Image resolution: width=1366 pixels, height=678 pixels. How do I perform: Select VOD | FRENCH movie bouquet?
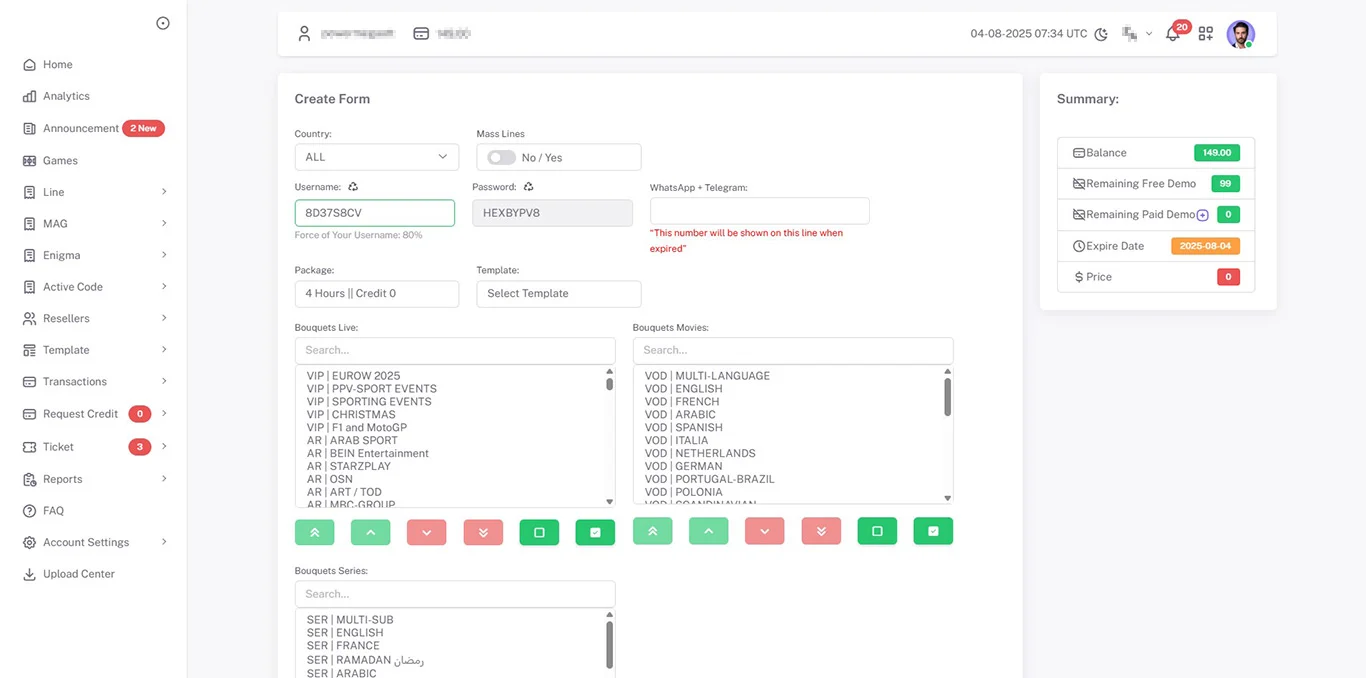tap(681, 402)
